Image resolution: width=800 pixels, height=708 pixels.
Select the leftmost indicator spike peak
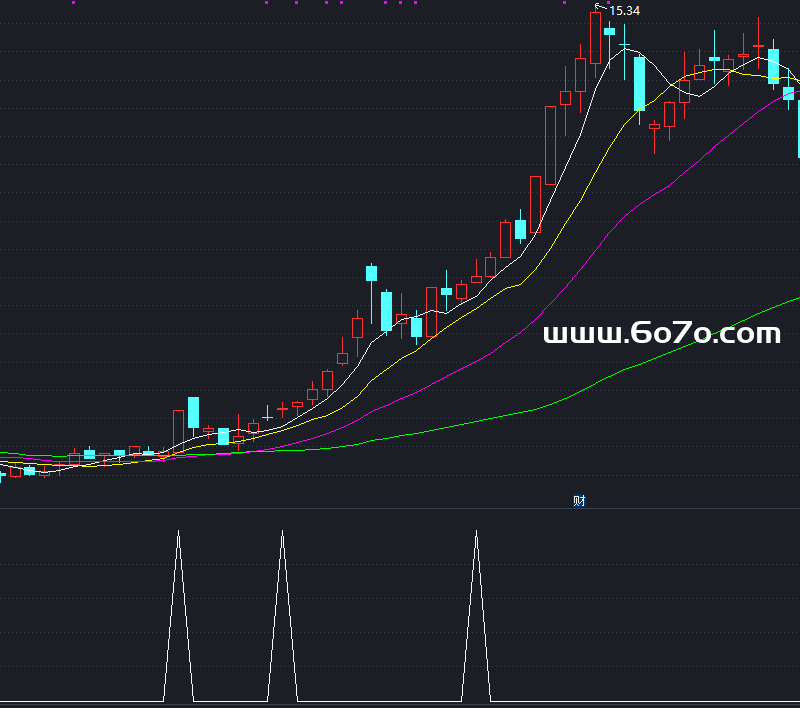(x=179, y=533)
